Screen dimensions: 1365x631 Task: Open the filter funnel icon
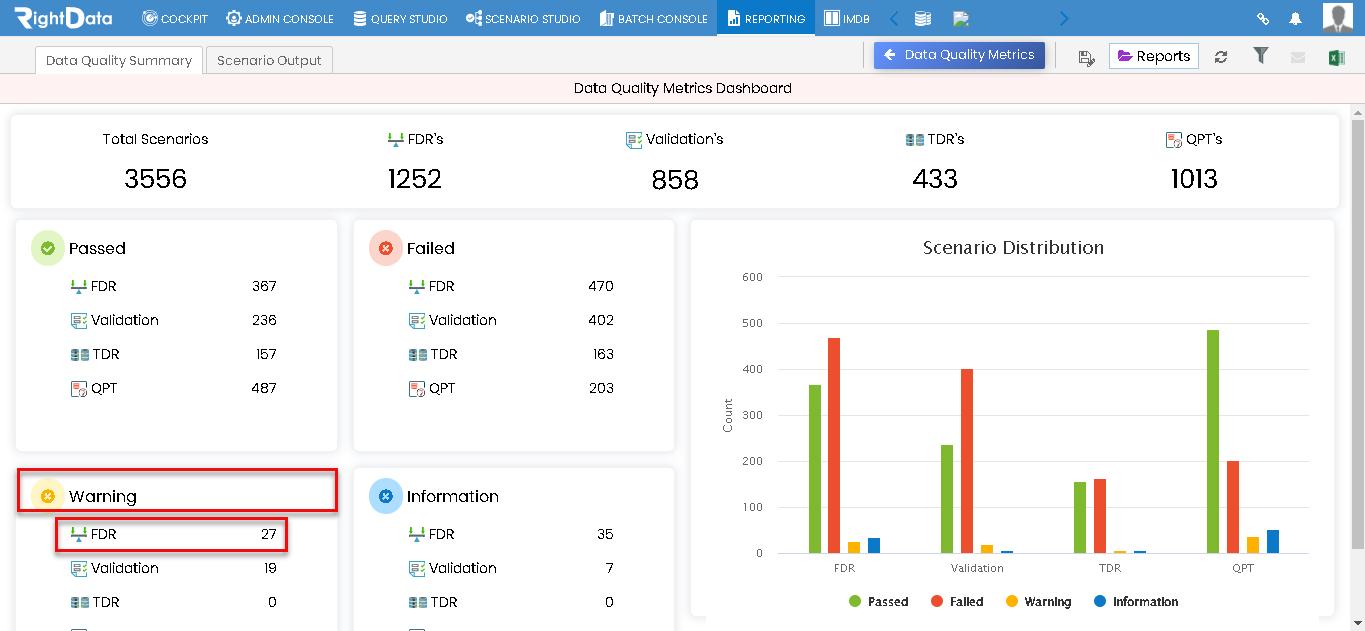[x=1261, y=56]
